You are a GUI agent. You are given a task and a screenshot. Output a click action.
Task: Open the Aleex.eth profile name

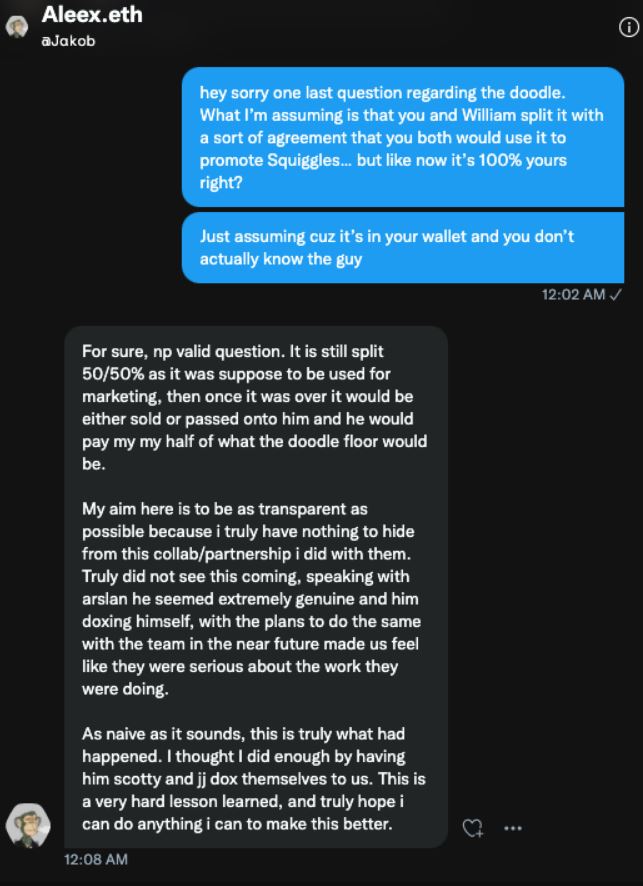pos(92,15)
